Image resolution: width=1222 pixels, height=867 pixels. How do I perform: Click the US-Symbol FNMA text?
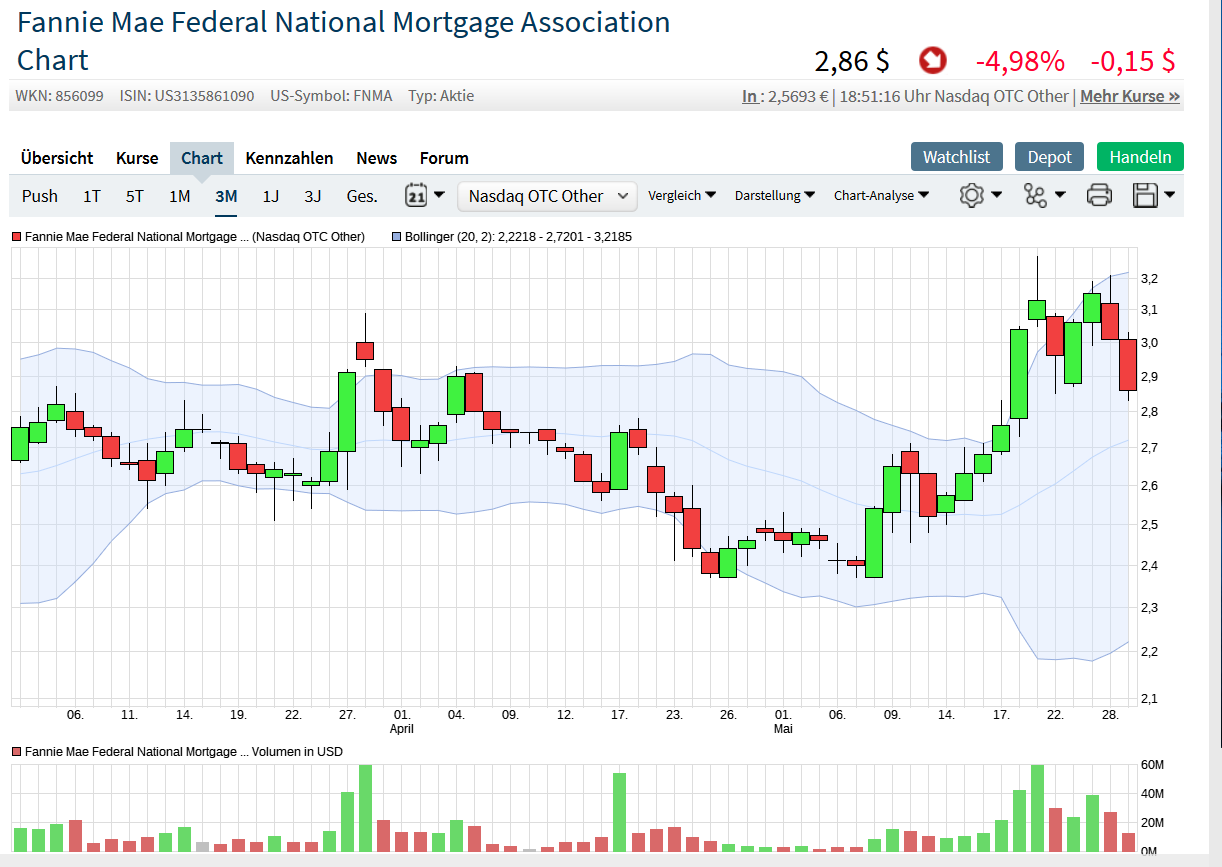click(331, 96)
